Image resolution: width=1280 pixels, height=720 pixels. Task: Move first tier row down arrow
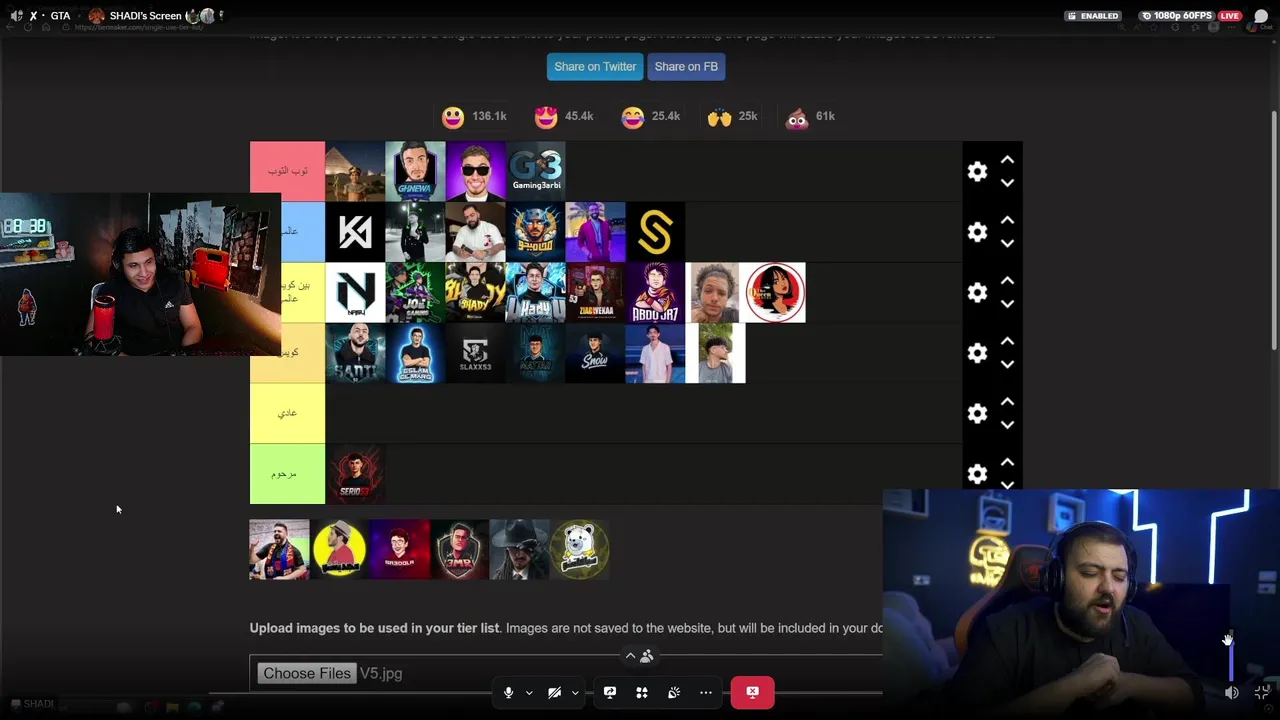pyautogui.click(x=1007, y=183)
